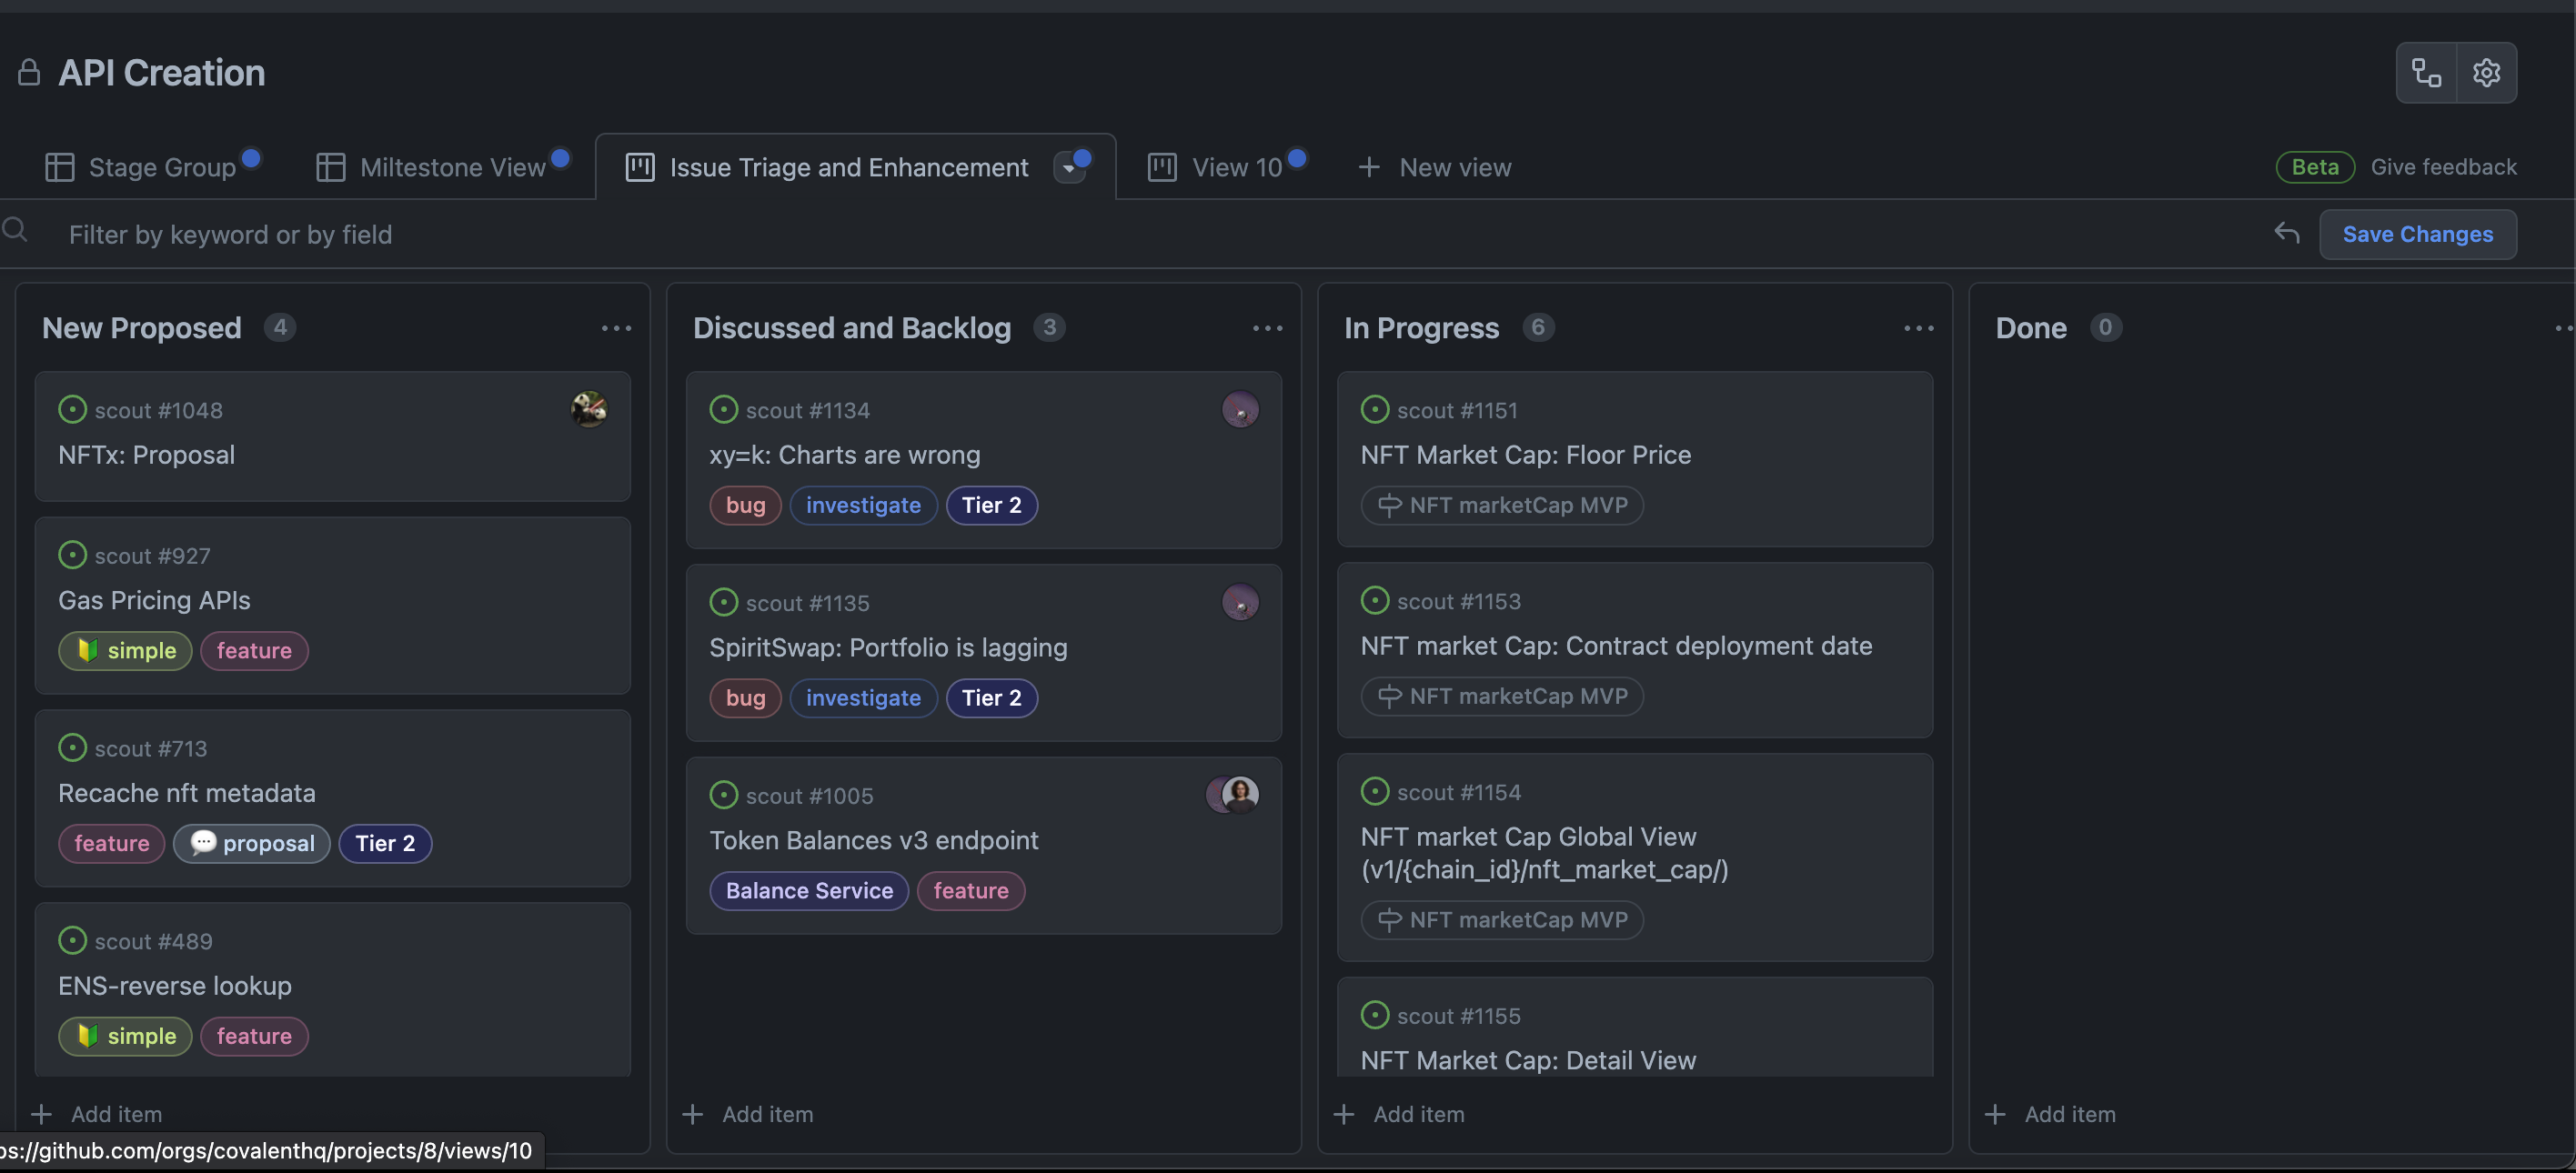
Task: Click the Give feedback link
Action: pos(2443,167)
